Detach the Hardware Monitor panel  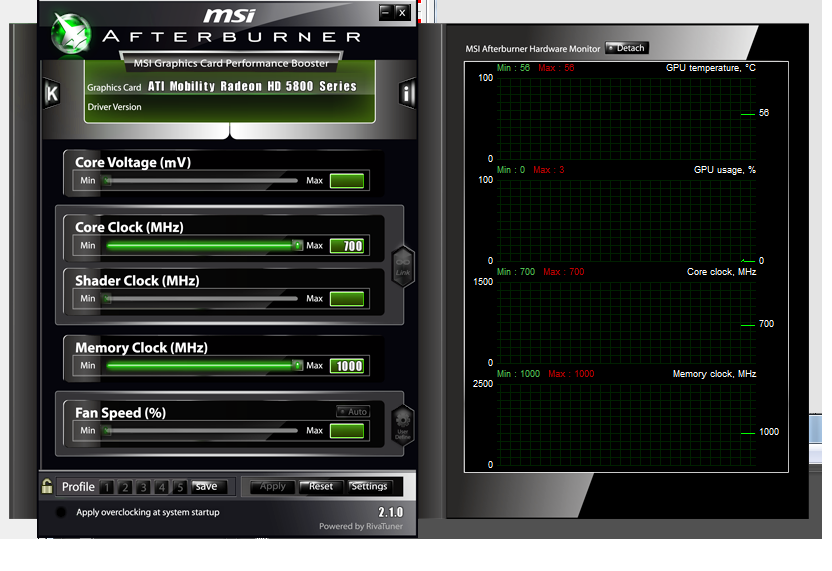(627, 48)
